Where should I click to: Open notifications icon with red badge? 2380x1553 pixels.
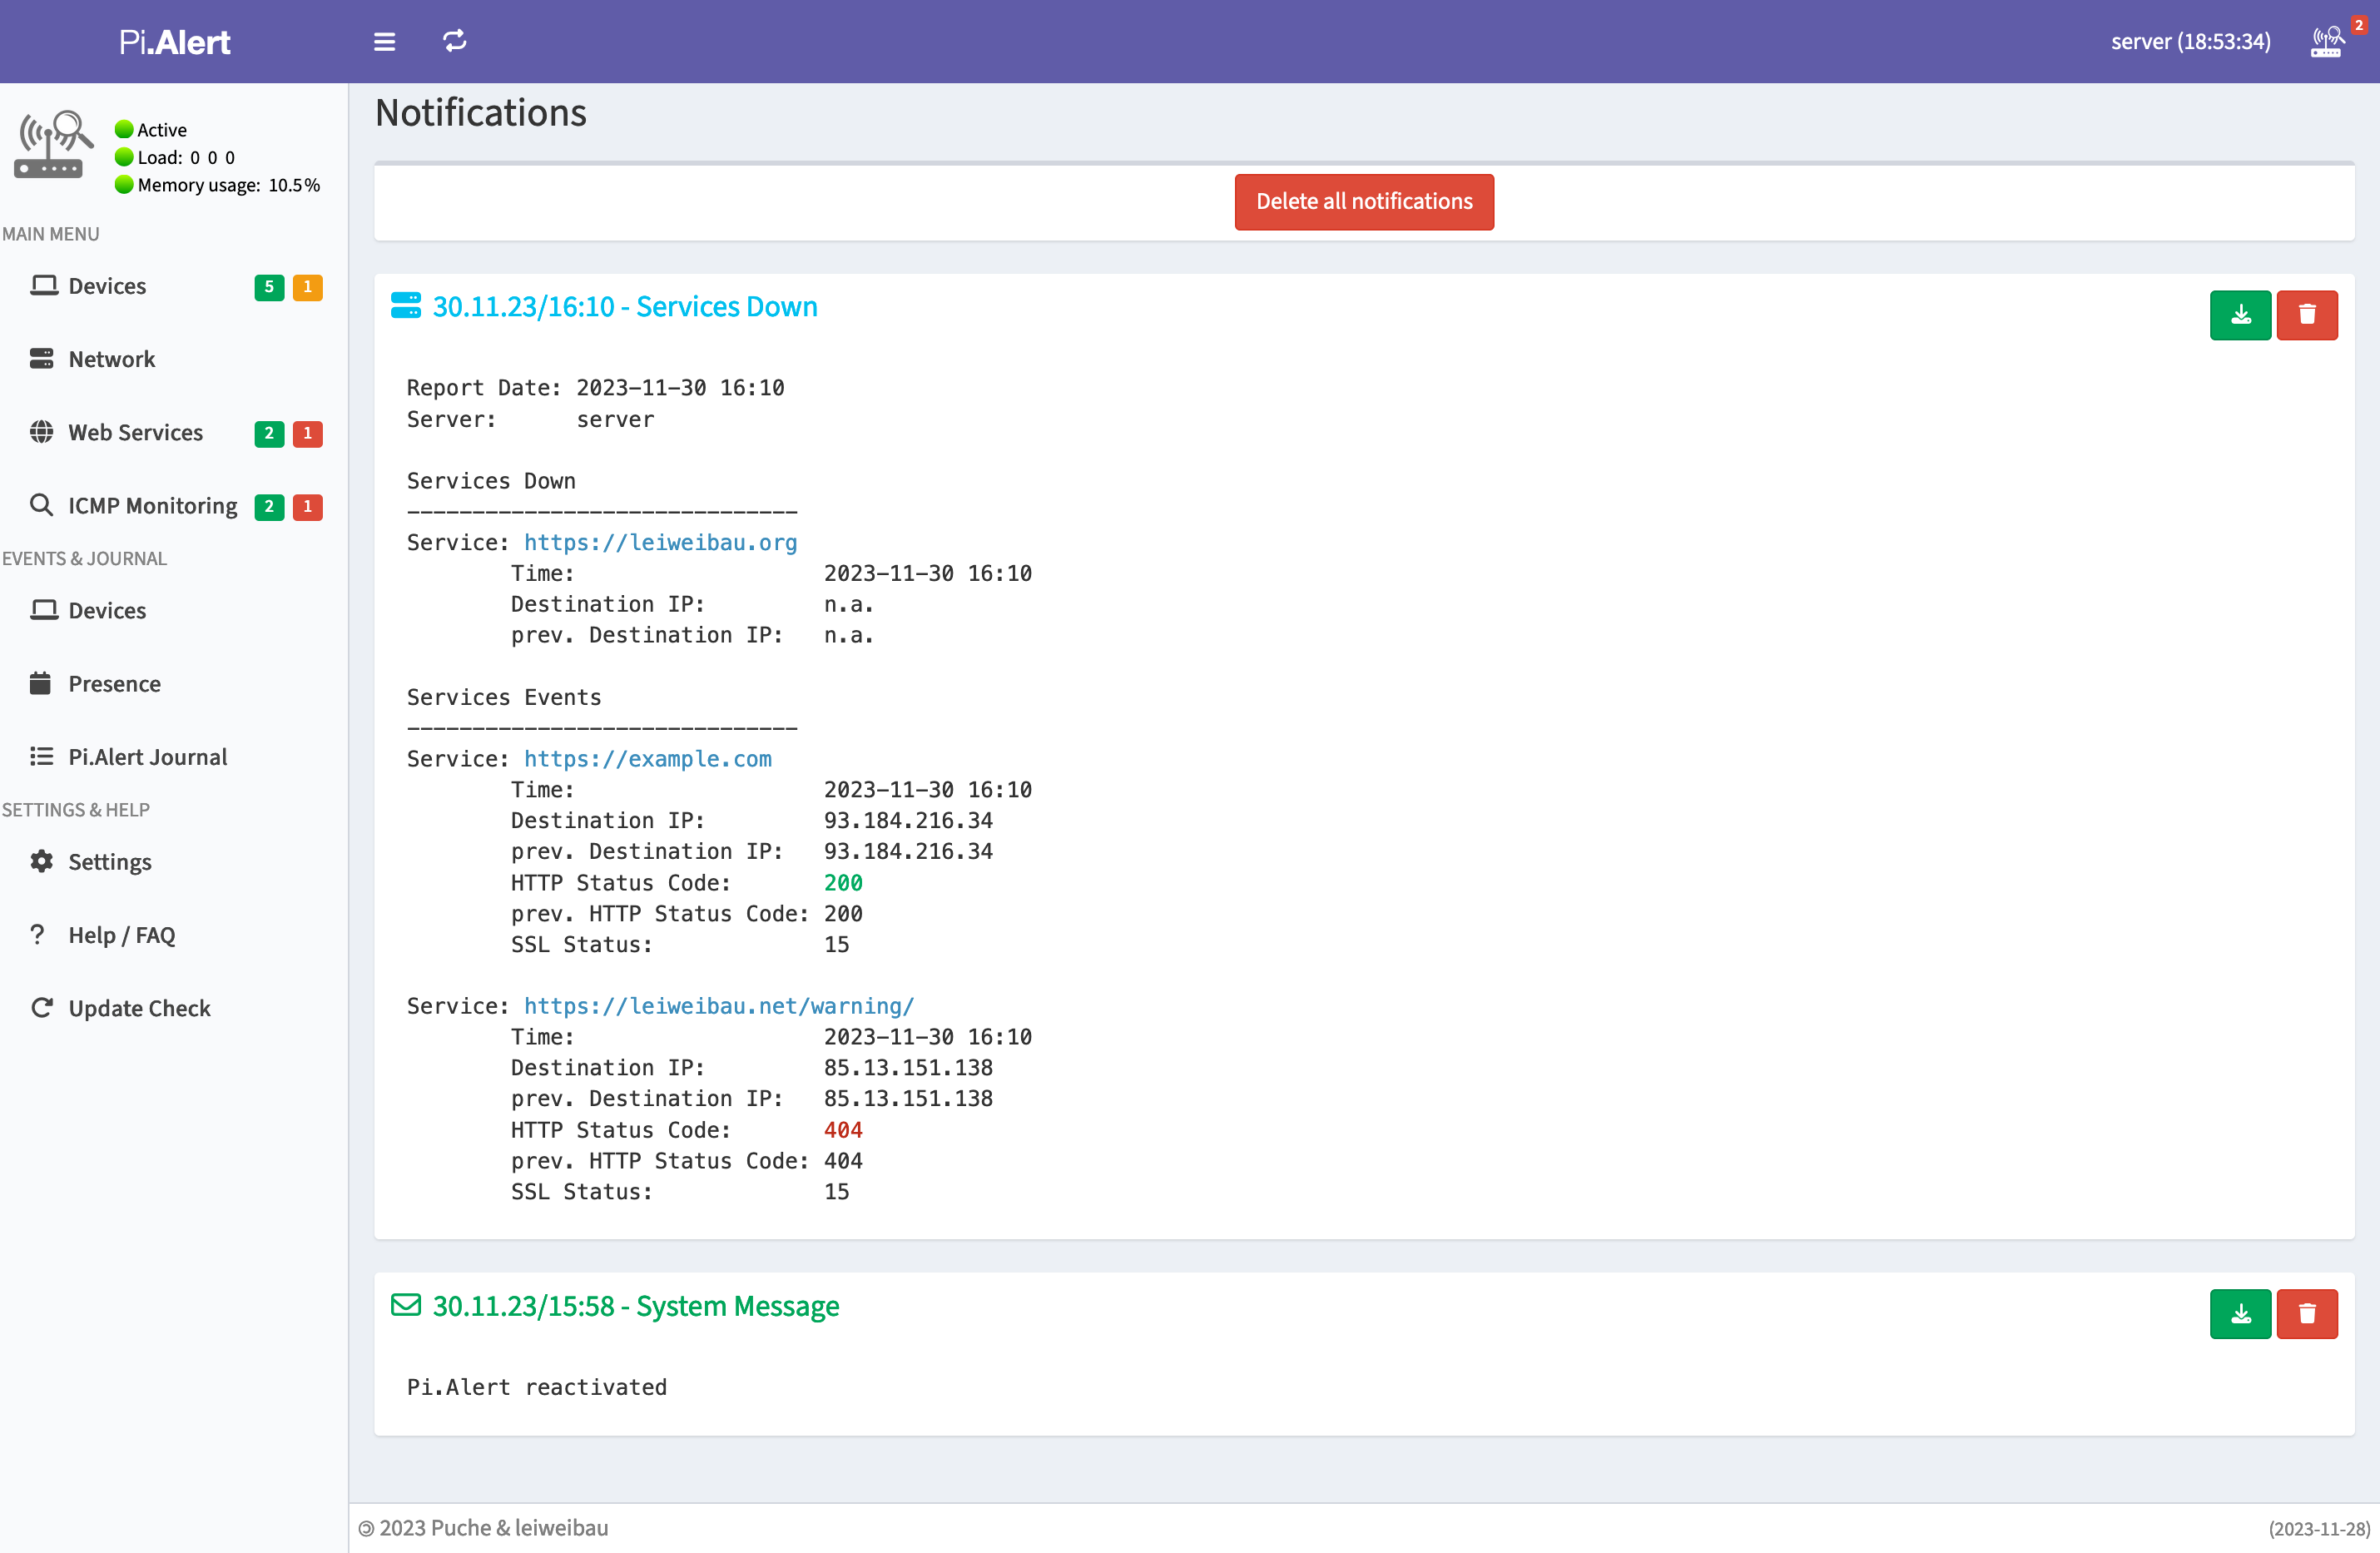(x=2328, y=41)
